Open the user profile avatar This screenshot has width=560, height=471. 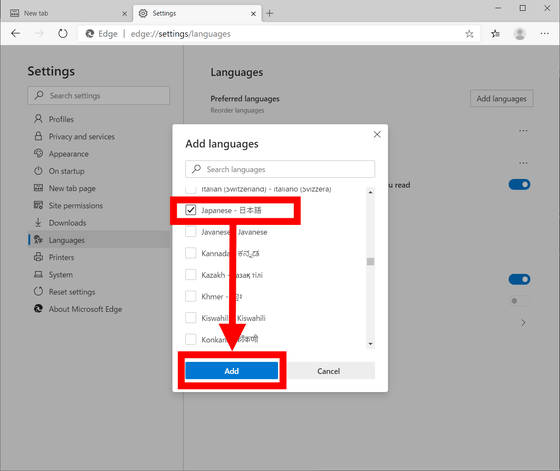pyautogui.click(x=520, y=34)
